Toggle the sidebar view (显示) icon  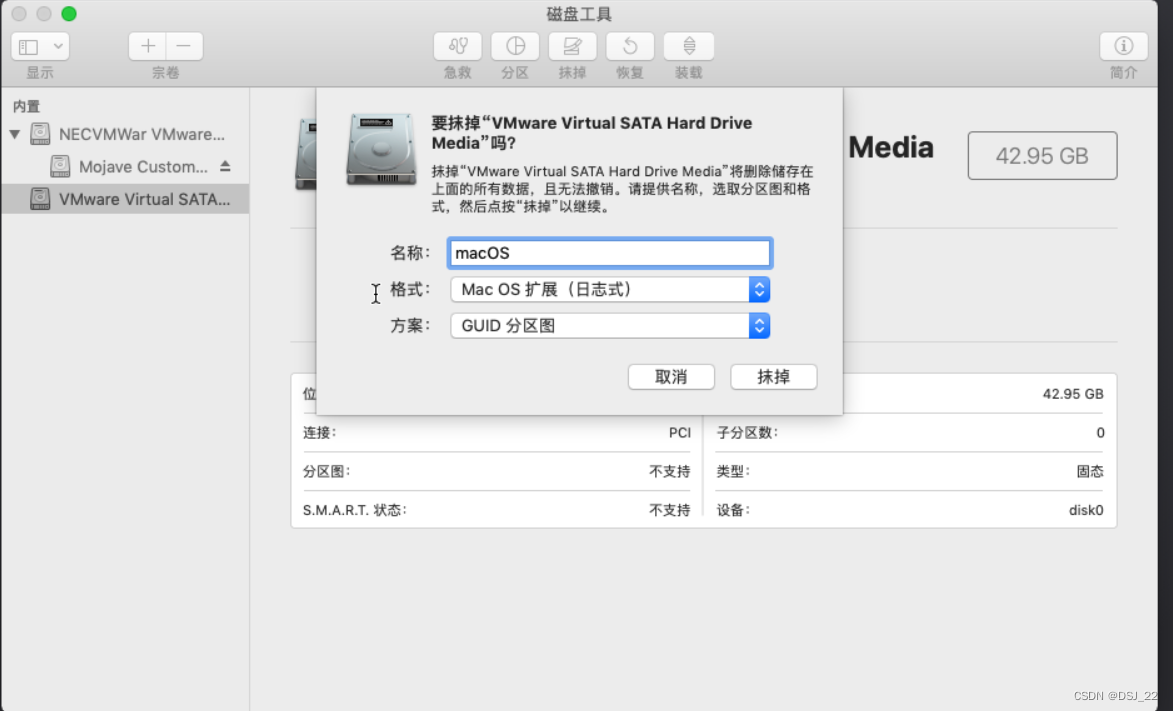(x=29, y=46)
